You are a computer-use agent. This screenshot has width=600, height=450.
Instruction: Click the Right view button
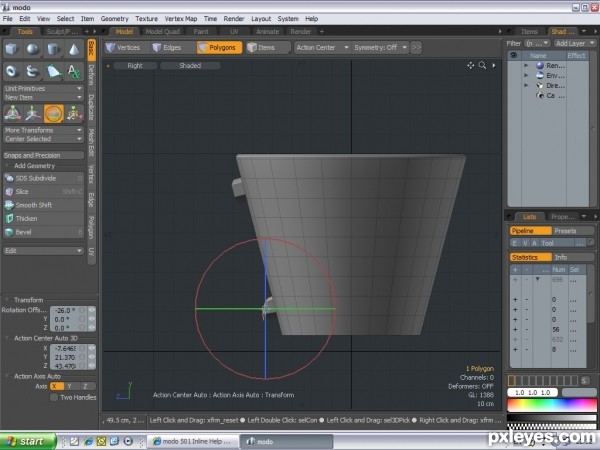pyautogui.click(x=135, y=65)
